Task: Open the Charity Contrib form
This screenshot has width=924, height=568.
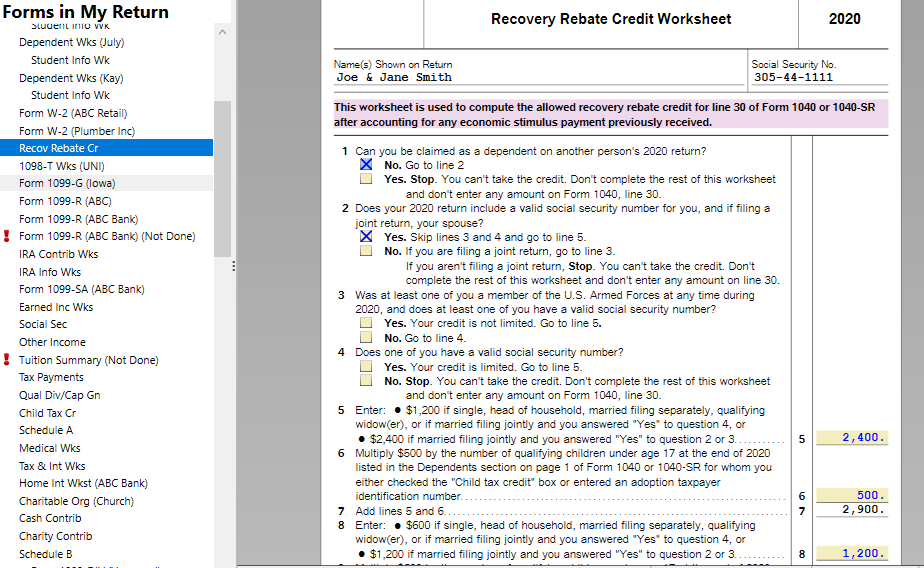Action: pyautogui.click(x=55, y=536)
